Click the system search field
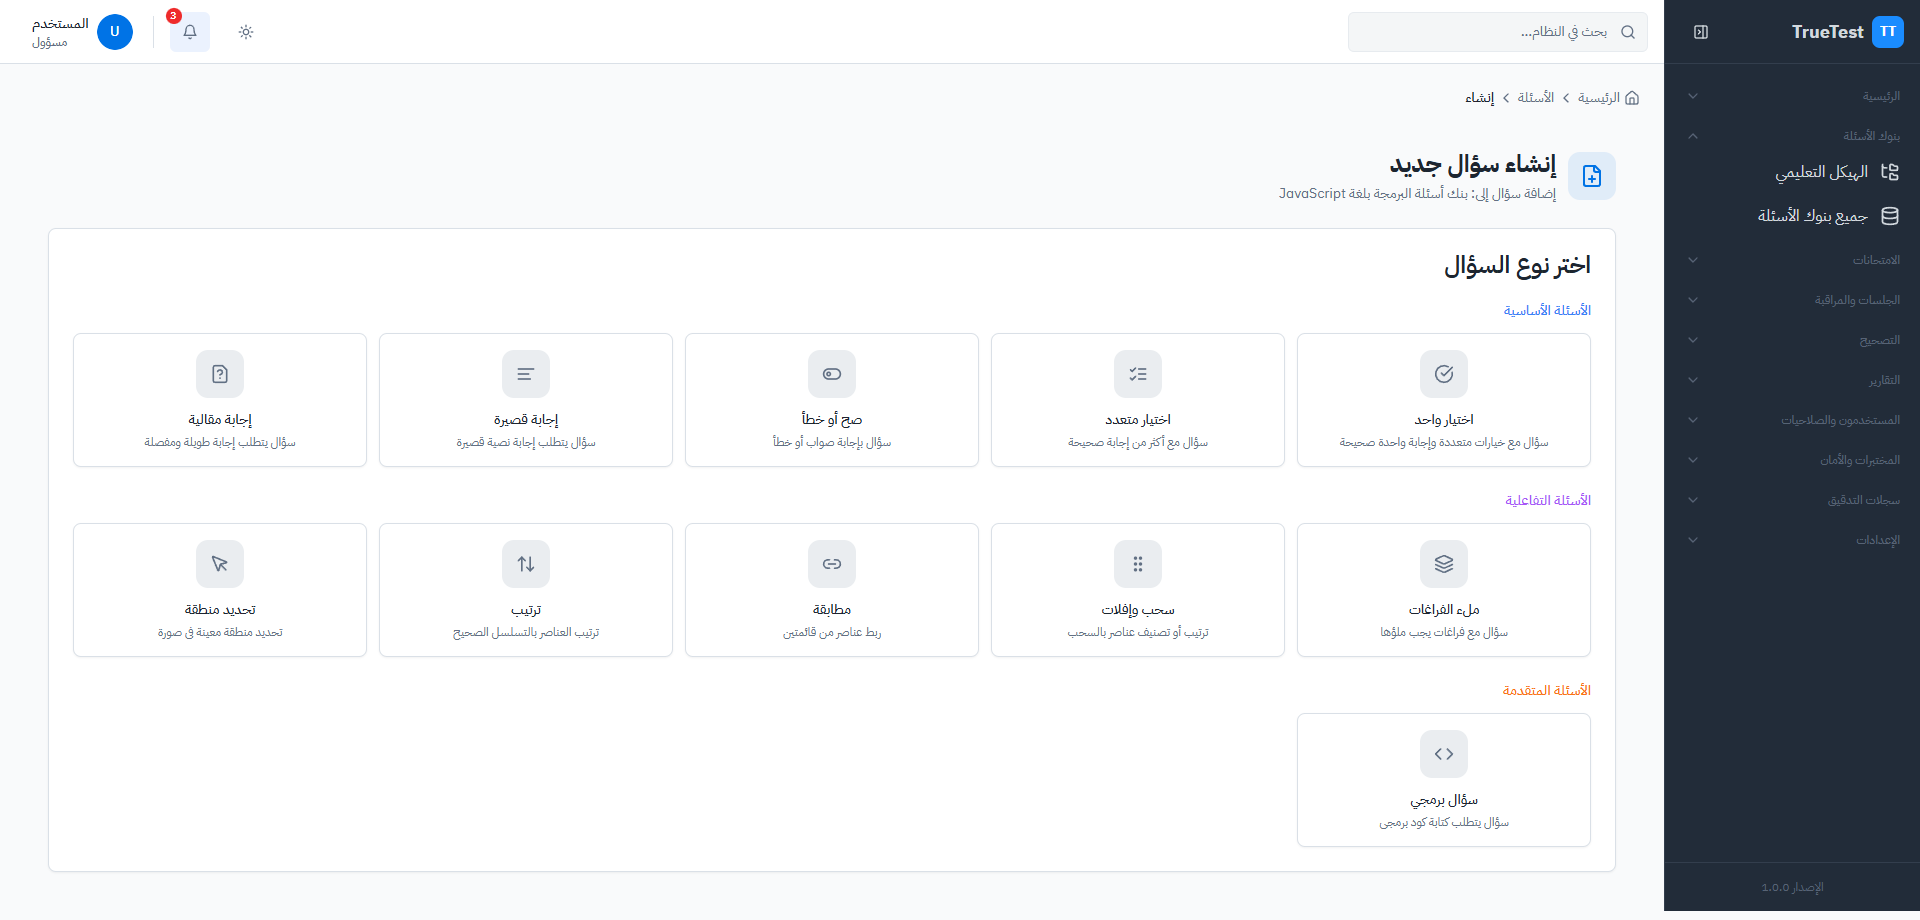This screenshot has height=920, width=1920. tap(1490, 32)
